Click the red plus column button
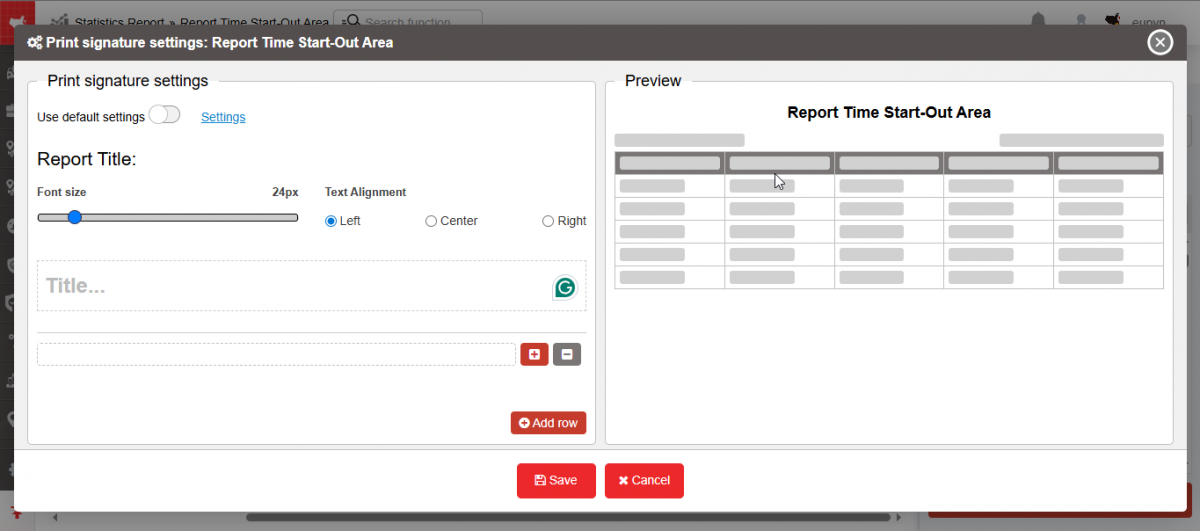The height and width of the screenshot is (531, 1200). [x=534, y=354]
